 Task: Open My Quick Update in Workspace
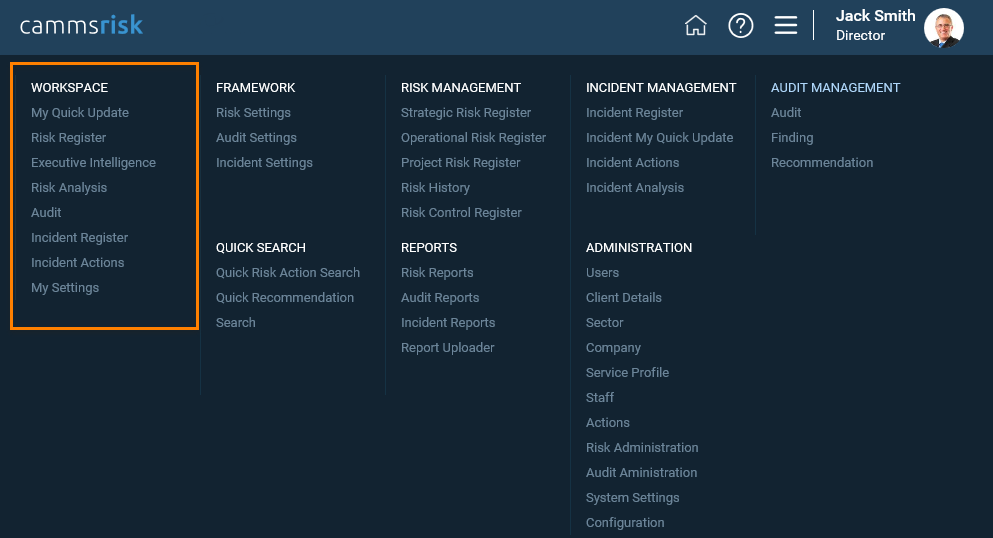[x=80, y=113]
